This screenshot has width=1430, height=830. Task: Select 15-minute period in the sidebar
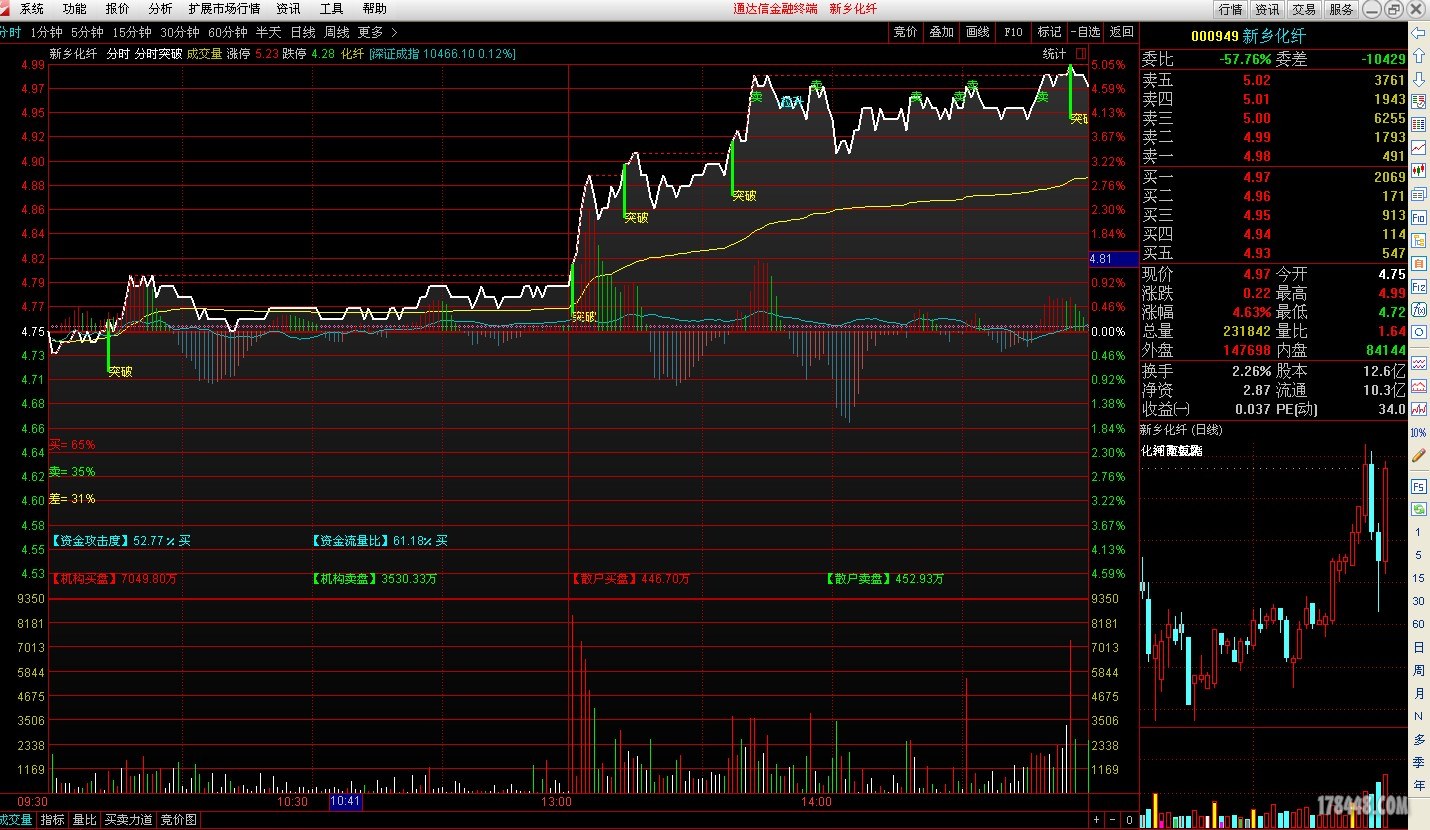click(x=1418, y=578)
